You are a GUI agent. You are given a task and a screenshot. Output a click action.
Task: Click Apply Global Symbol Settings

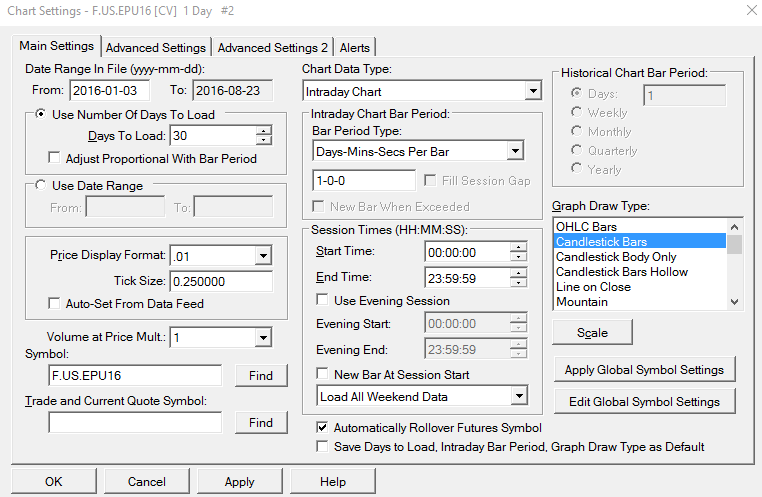pyautogui.click(x=644, y=370)
